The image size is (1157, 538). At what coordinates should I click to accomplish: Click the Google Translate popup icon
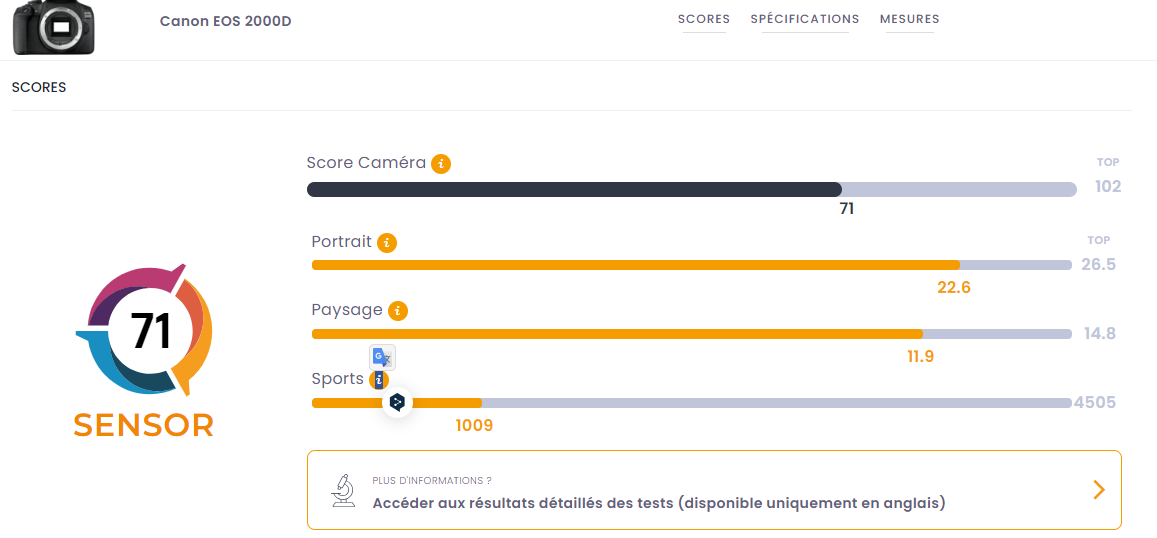tap(383, 357)
